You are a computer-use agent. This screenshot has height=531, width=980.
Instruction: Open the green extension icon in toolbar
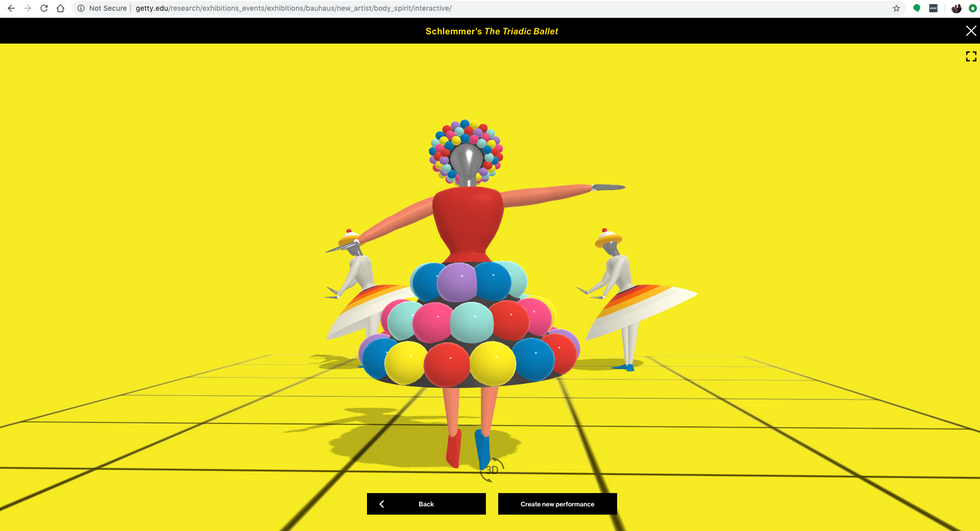pos(917,8)
